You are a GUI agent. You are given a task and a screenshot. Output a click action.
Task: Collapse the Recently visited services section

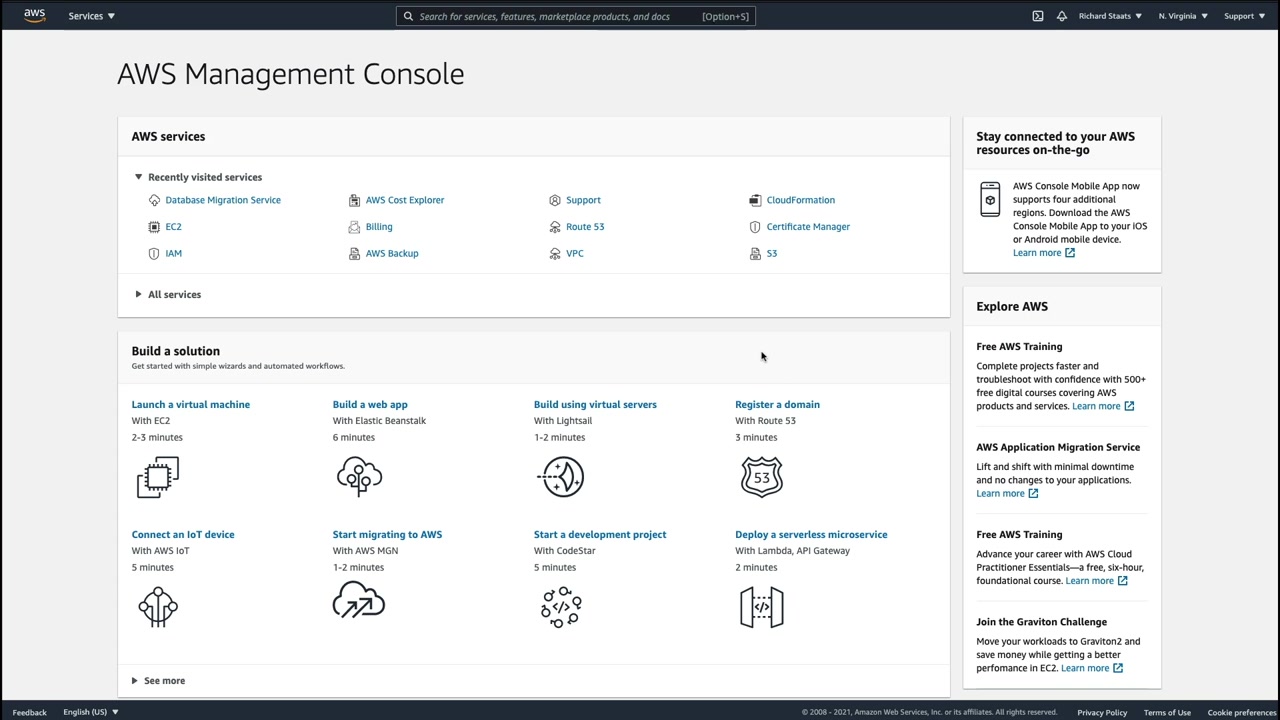139,177
